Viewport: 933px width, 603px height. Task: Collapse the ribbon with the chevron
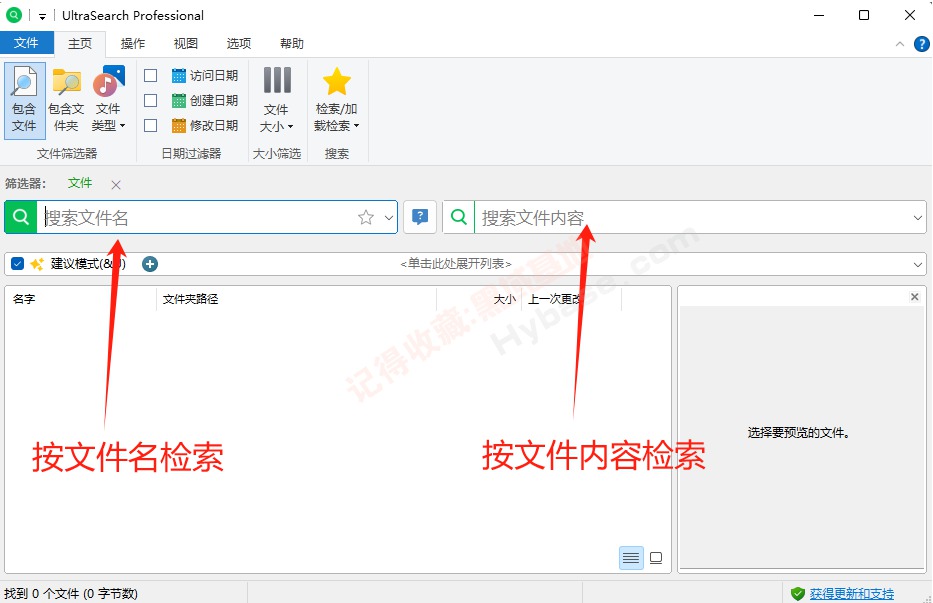[x=900, y=44]
